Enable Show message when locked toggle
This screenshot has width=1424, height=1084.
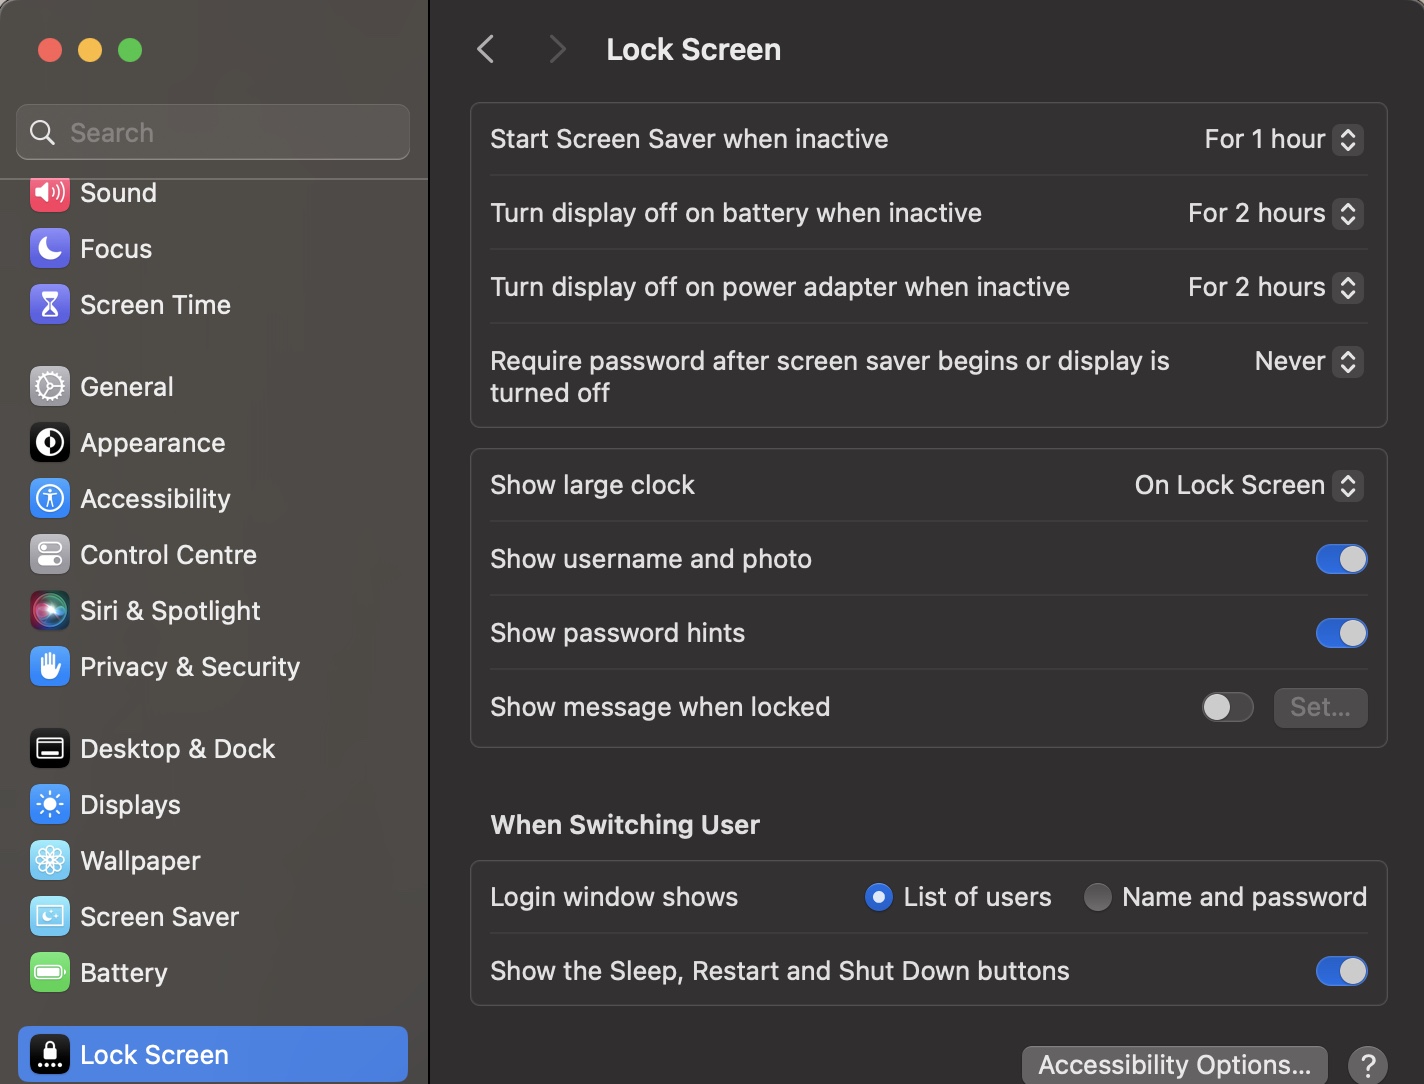pyautogui.click(x=1227, y=707)
